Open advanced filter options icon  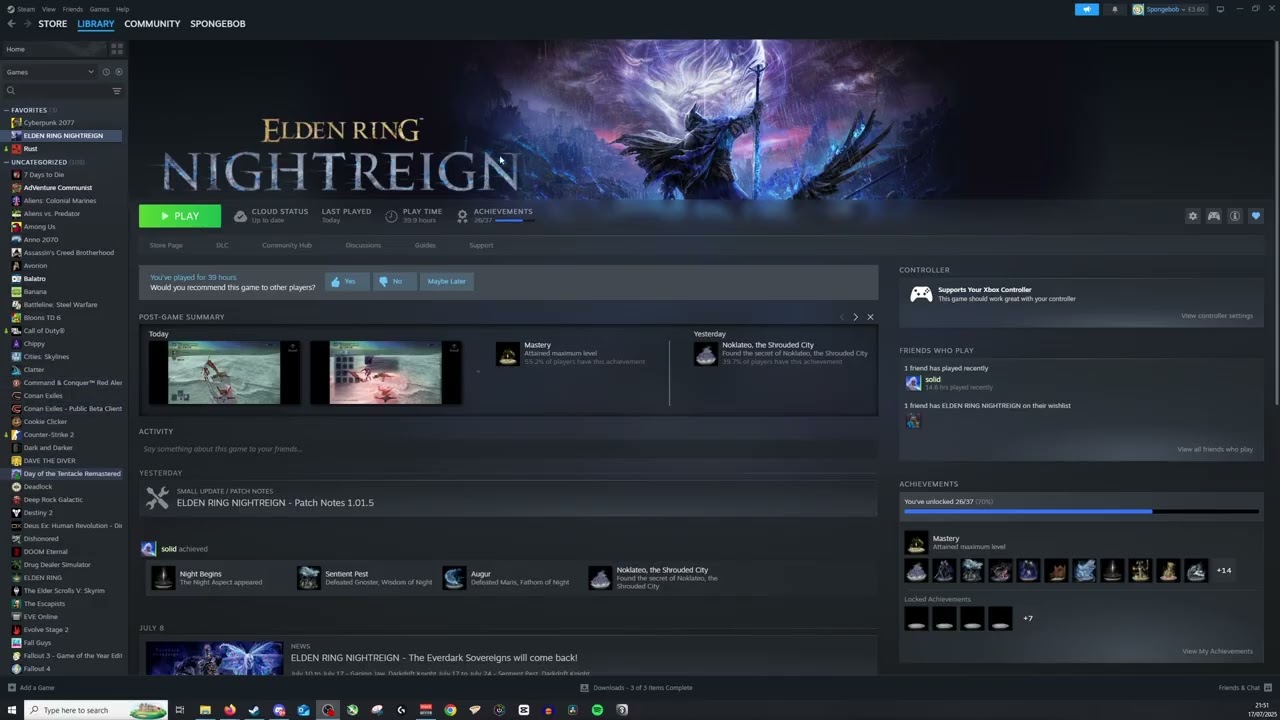[117, 91]
